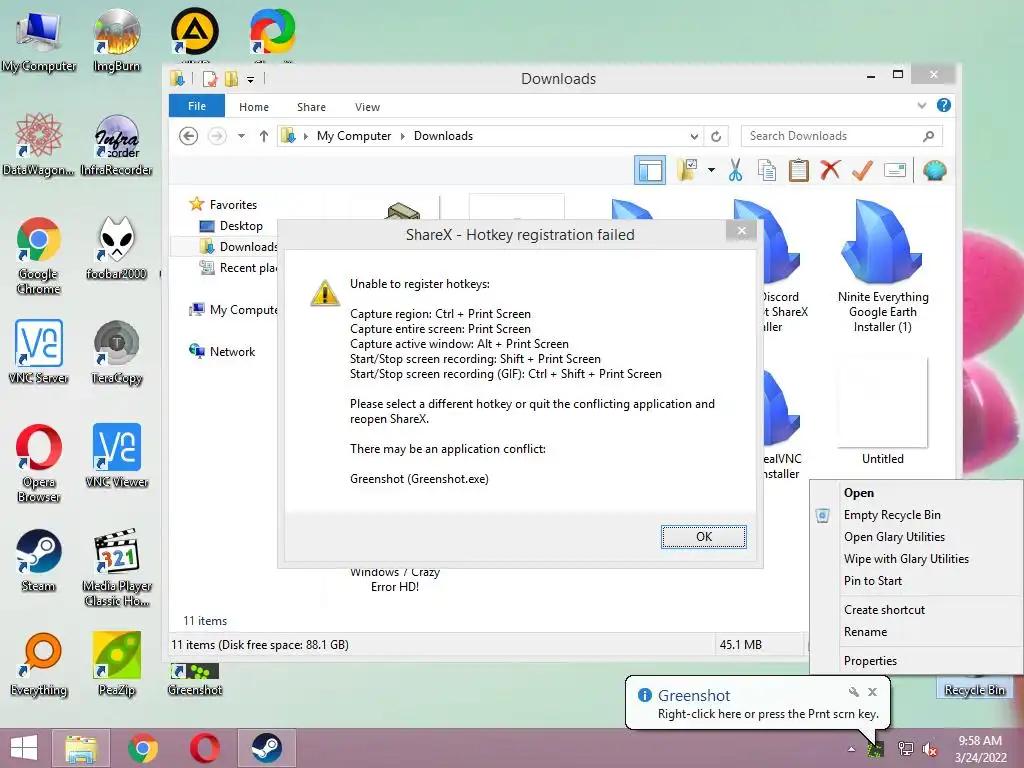Toggle the preview pane layout icon
The height and width of the screenshot is (768, 1024).
(x=650, y=170)
